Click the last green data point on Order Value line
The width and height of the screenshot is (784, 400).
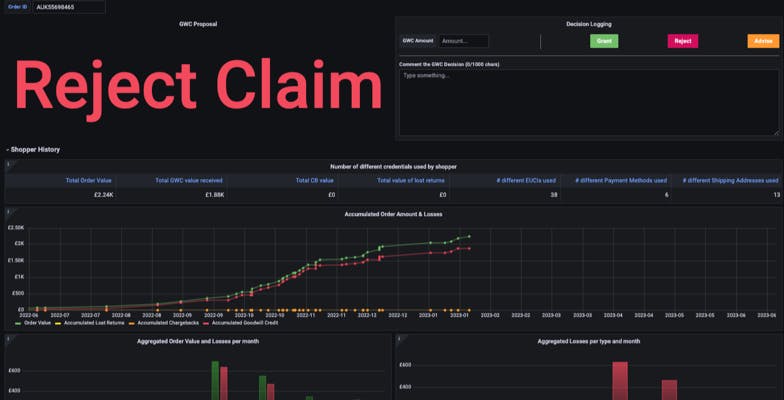[x=469, y=236]
